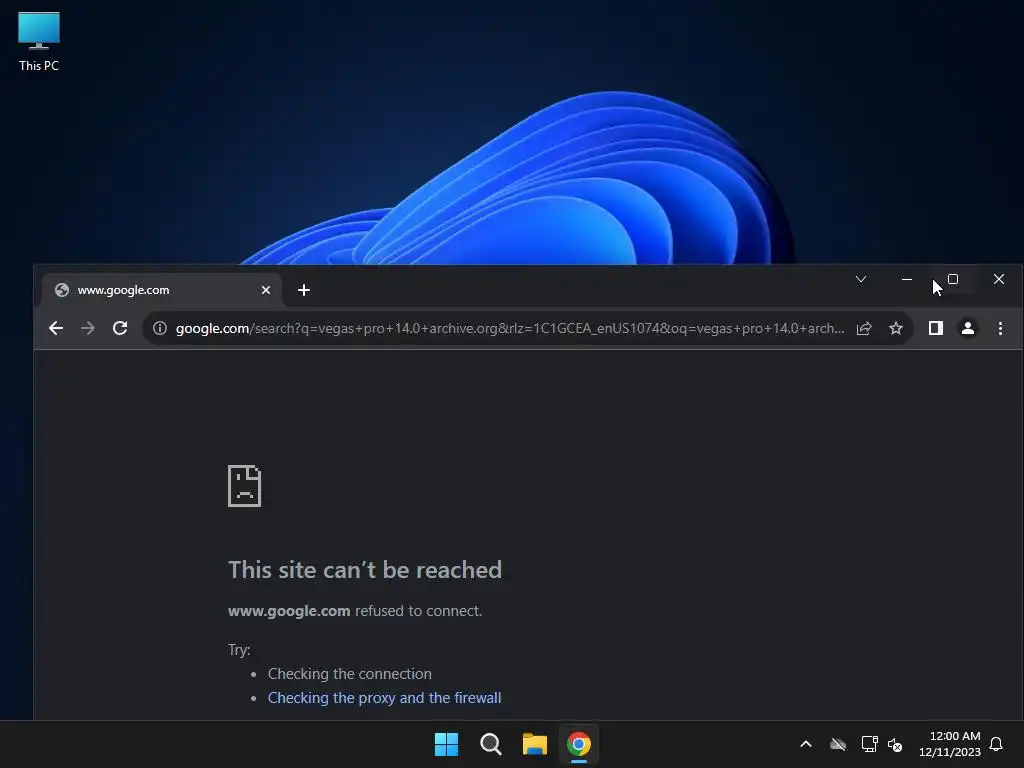Viewport: 1024px width, 768px height.
Task: View site information icon in address bar
Action: pyautogui.click(x=159, y=328)
